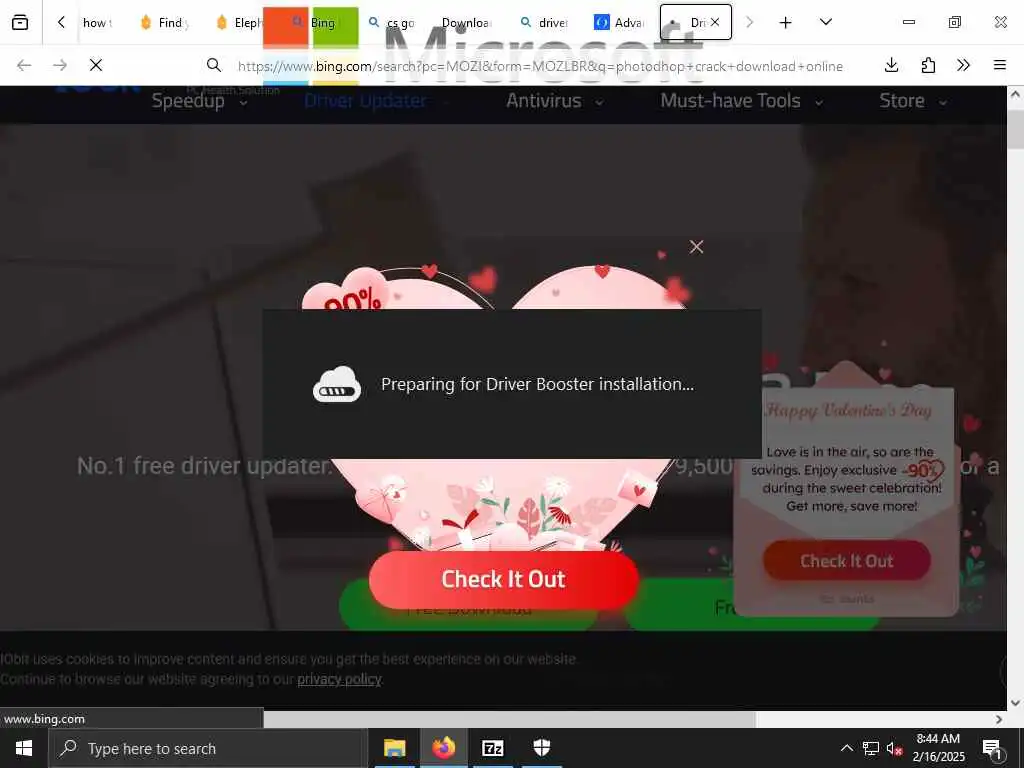Open the Extensions puzzle icon
Viewport: 1024px width, 768px height.
pos(928,65)
